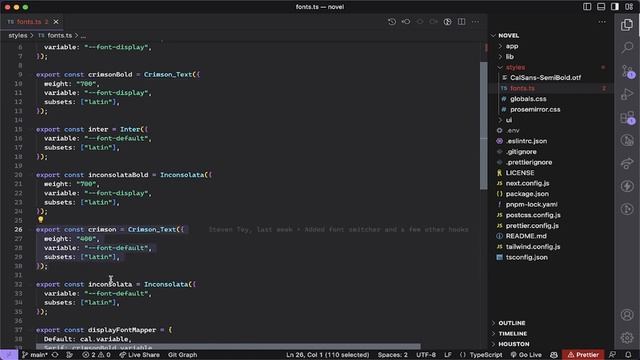Change language mode TypeScript in status bar
Screen dimensions: 640x360
(x=486, y=355)
